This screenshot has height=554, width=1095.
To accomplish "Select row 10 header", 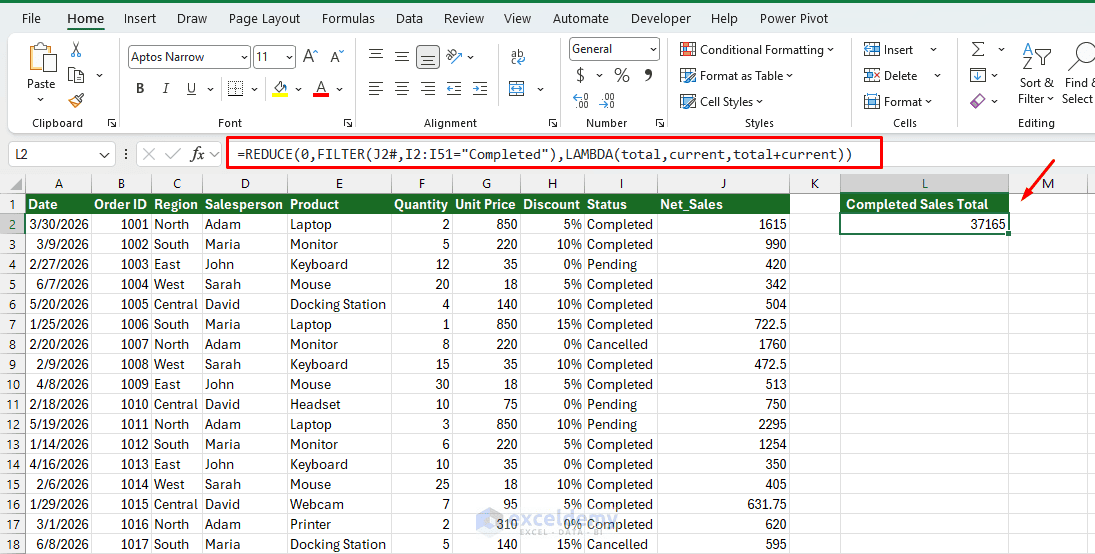I will 13,384.
